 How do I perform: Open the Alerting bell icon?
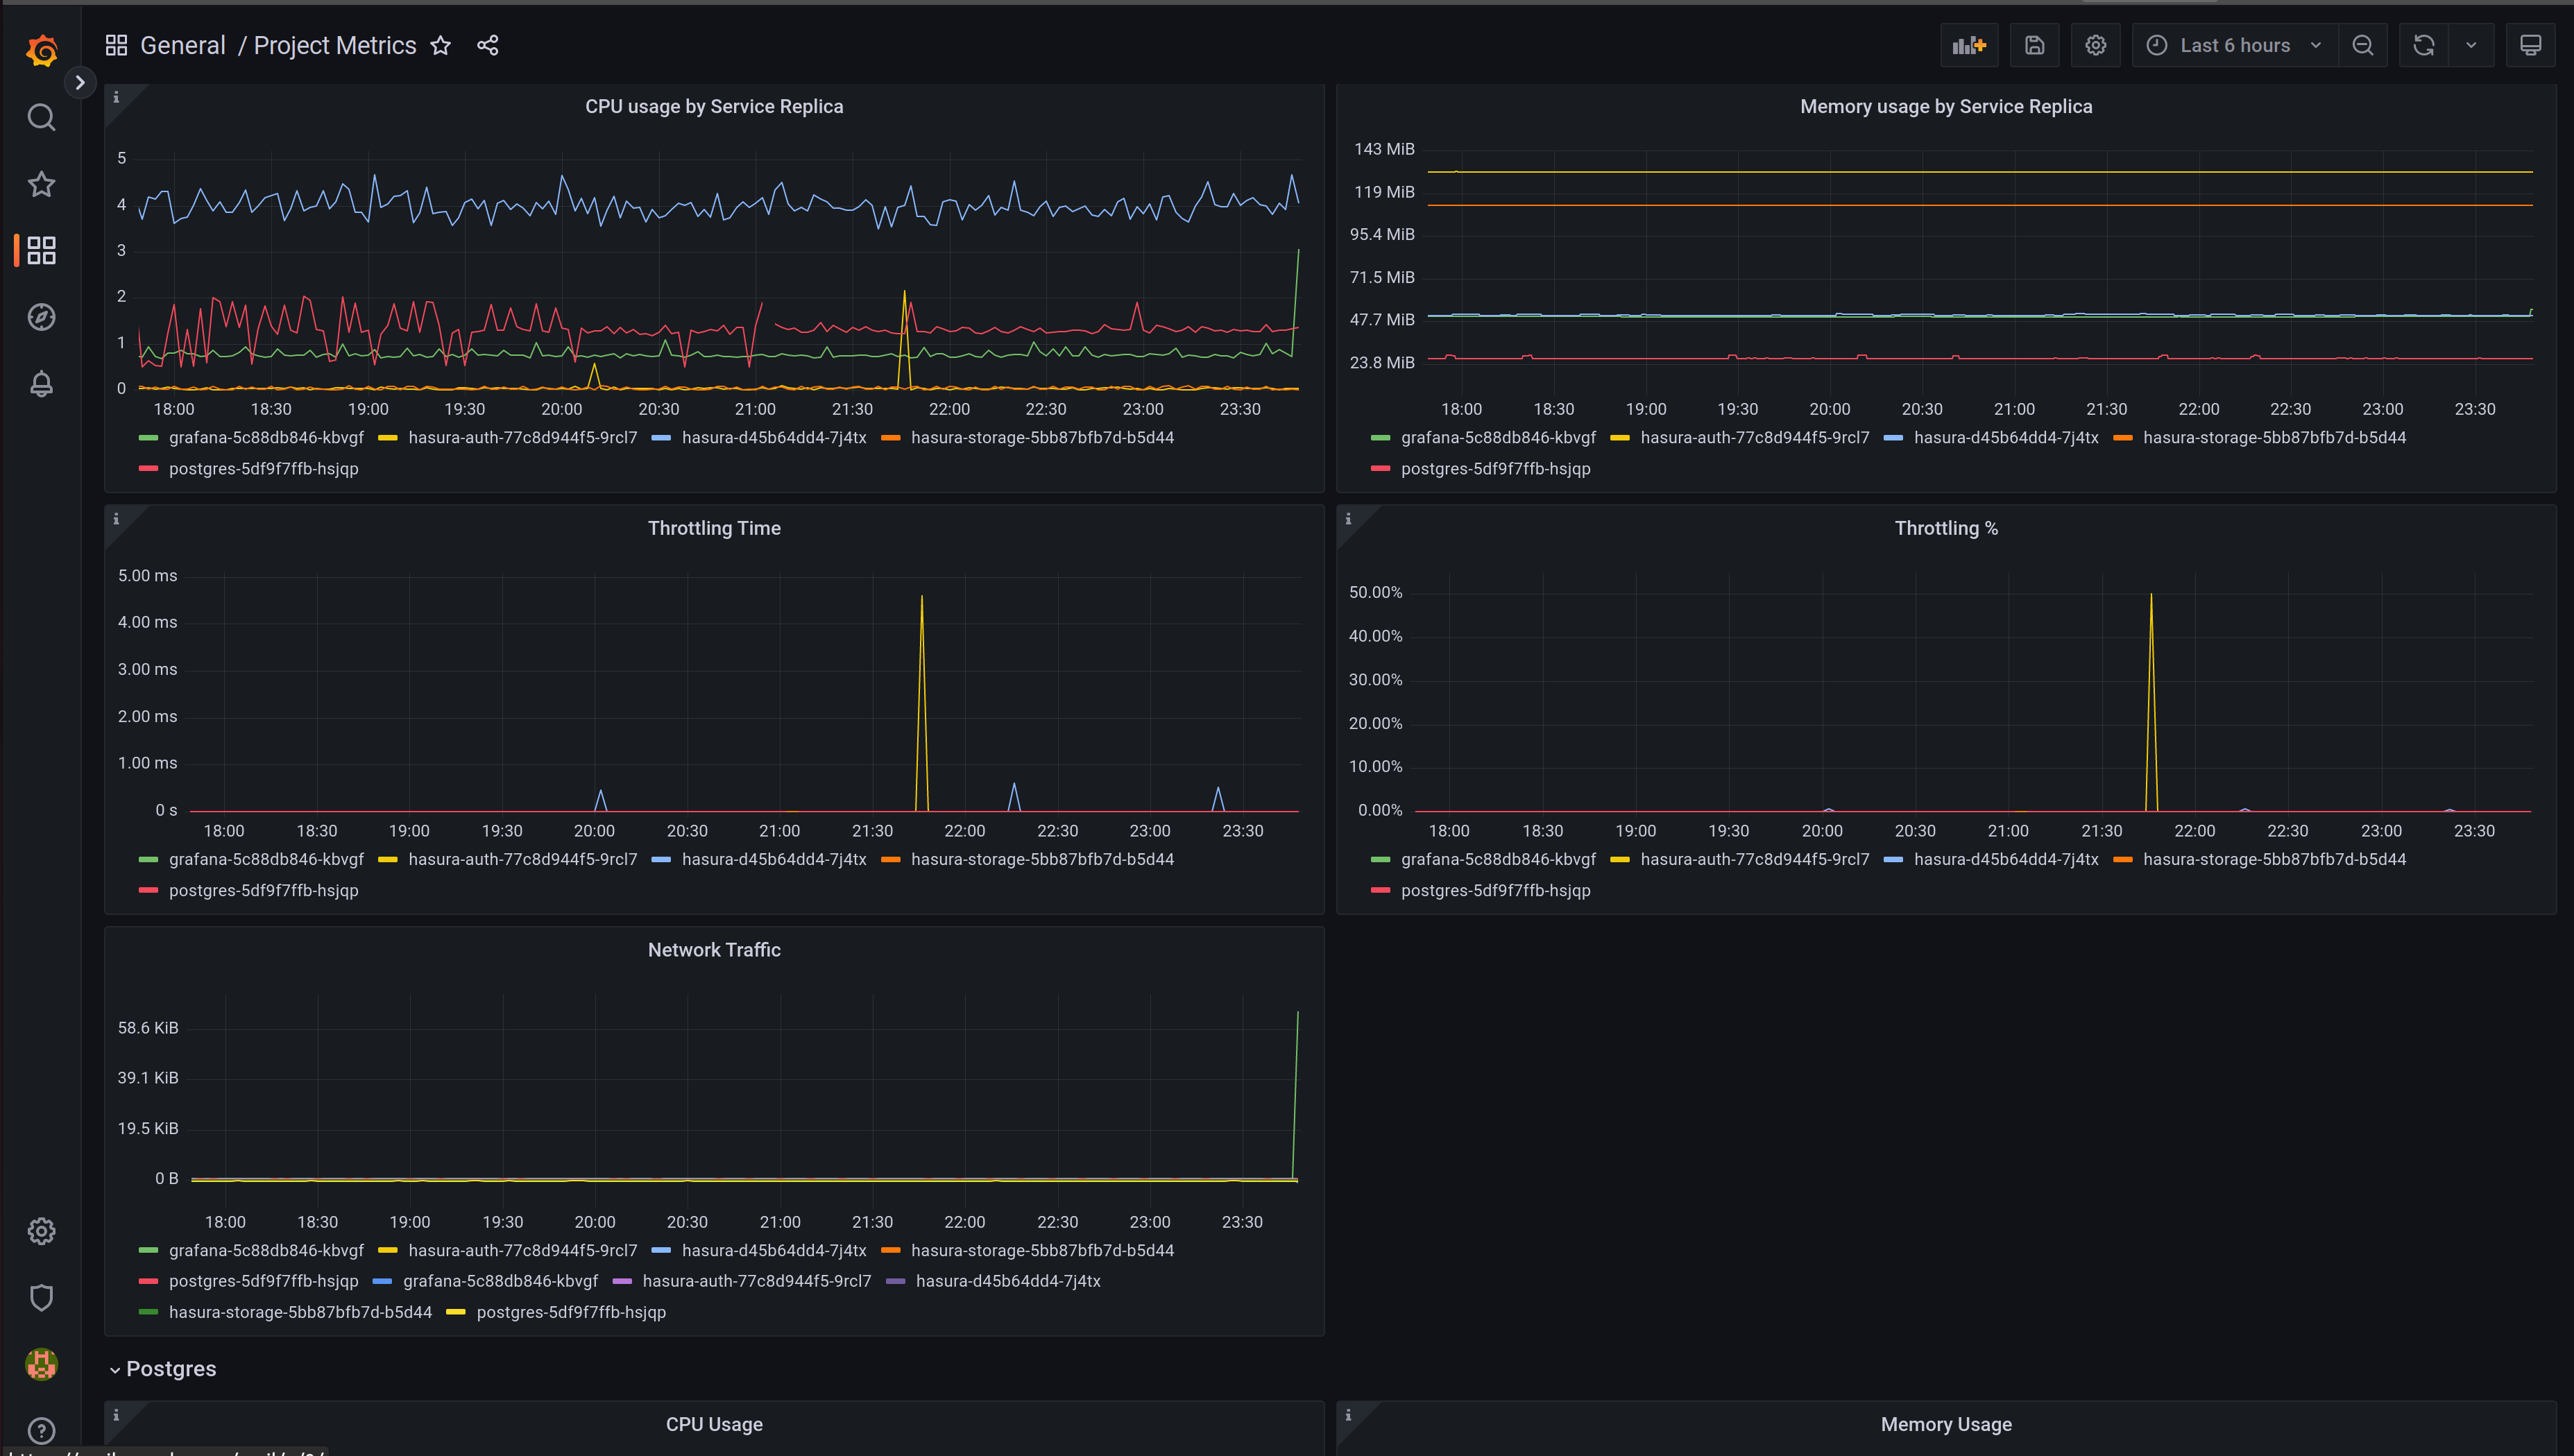pos(41,384)
